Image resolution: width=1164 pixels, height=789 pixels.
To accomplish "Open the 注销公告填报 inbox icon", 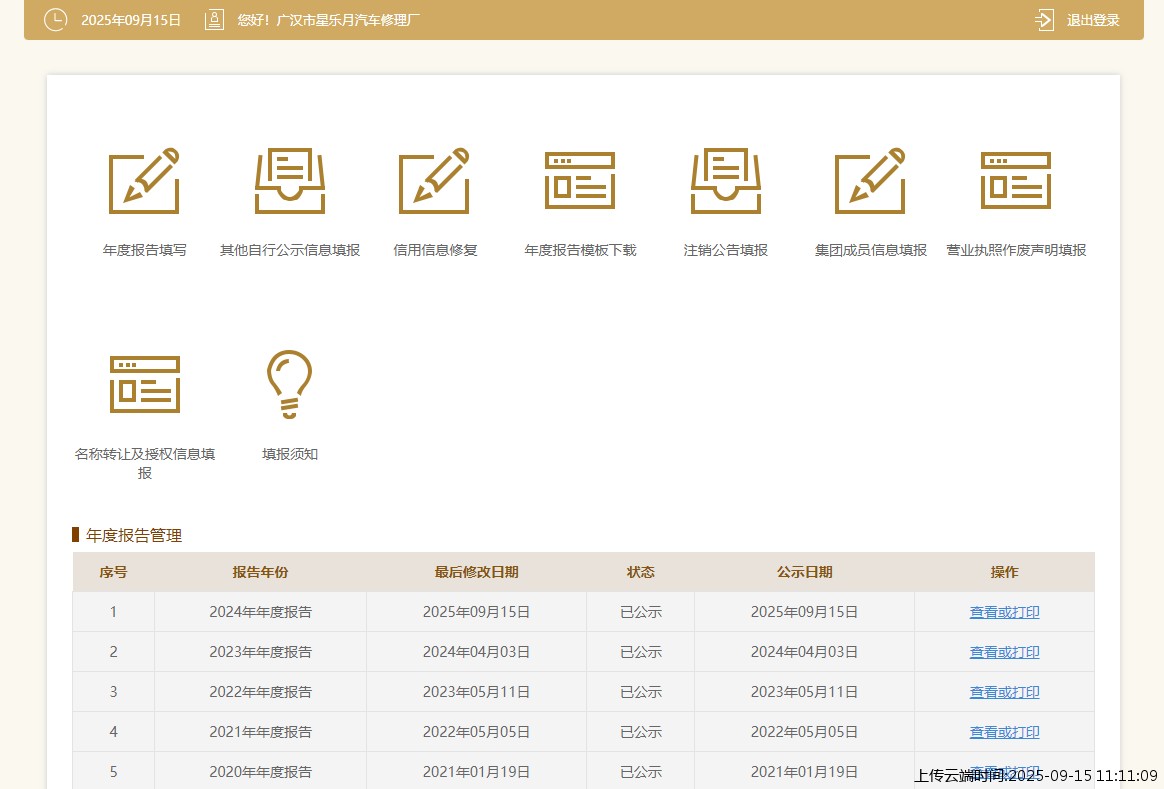I will [725, 180].
